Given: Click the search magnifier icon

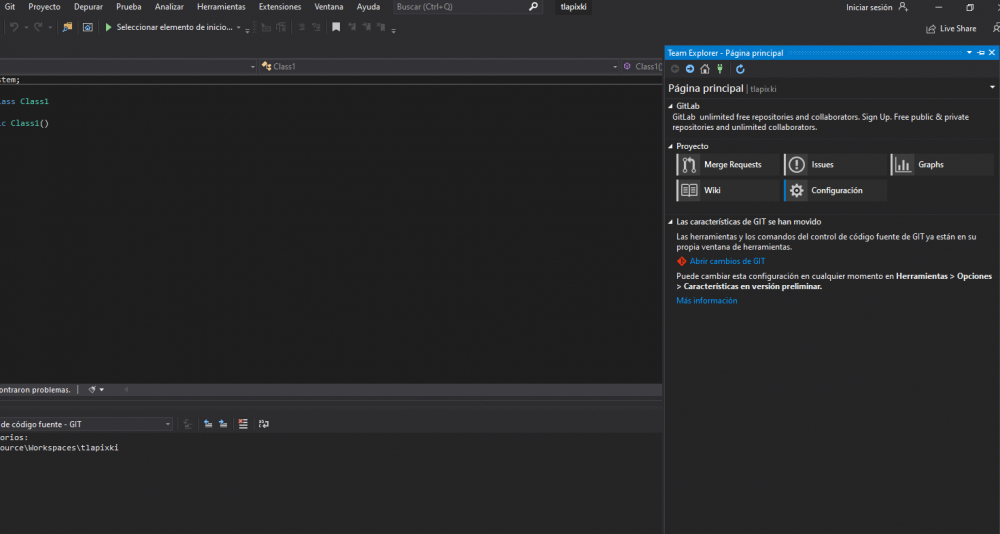Looking at the screenshot, I should click(x=533, y=7).
